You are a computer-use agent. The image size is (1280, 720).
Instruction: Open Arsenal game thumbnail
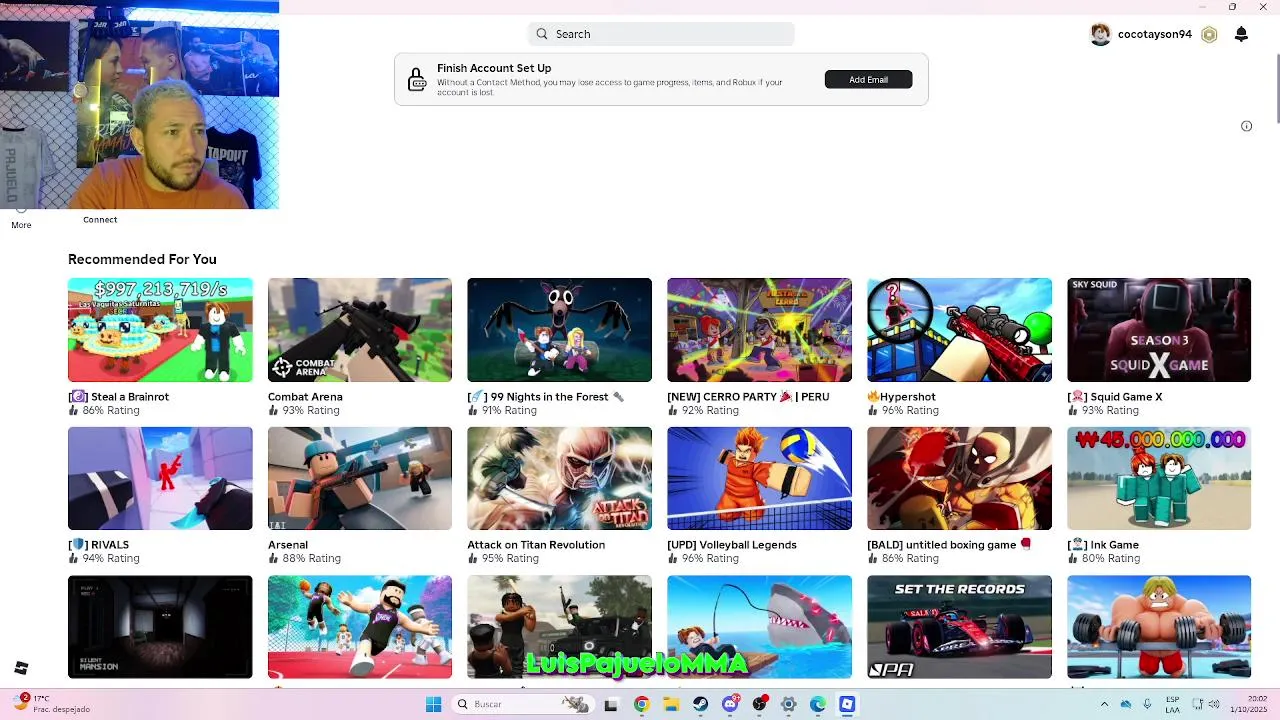[360, 478]
